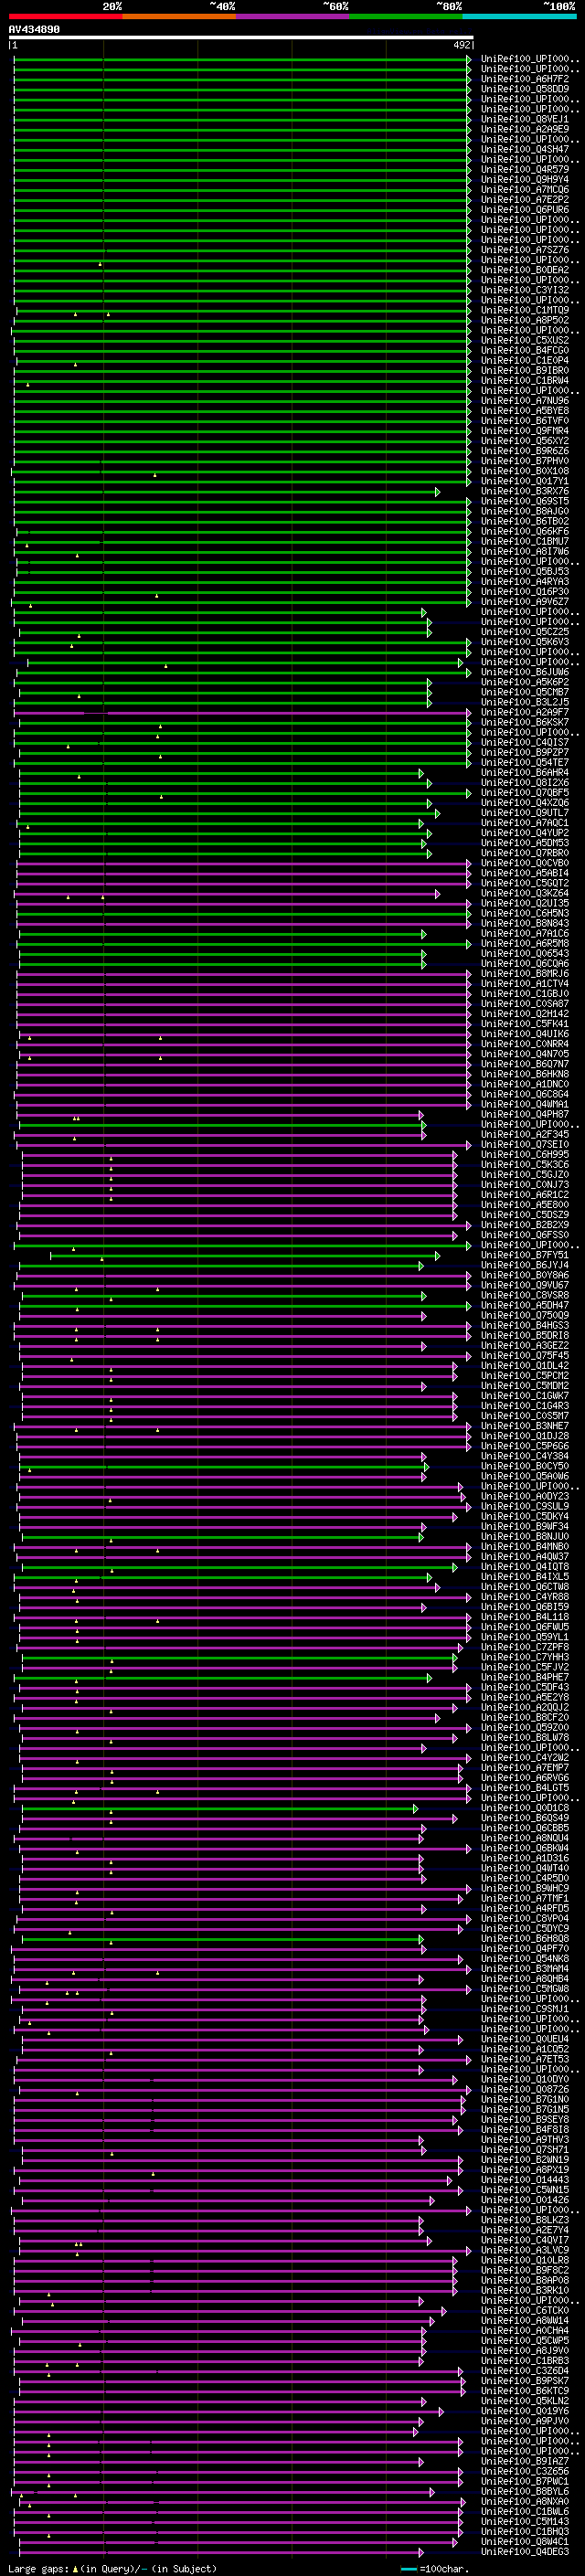Select hit label UniRef100_Q6PUR6
The width and height of the screenshot is (585, 2576).
tap(525, 209)
